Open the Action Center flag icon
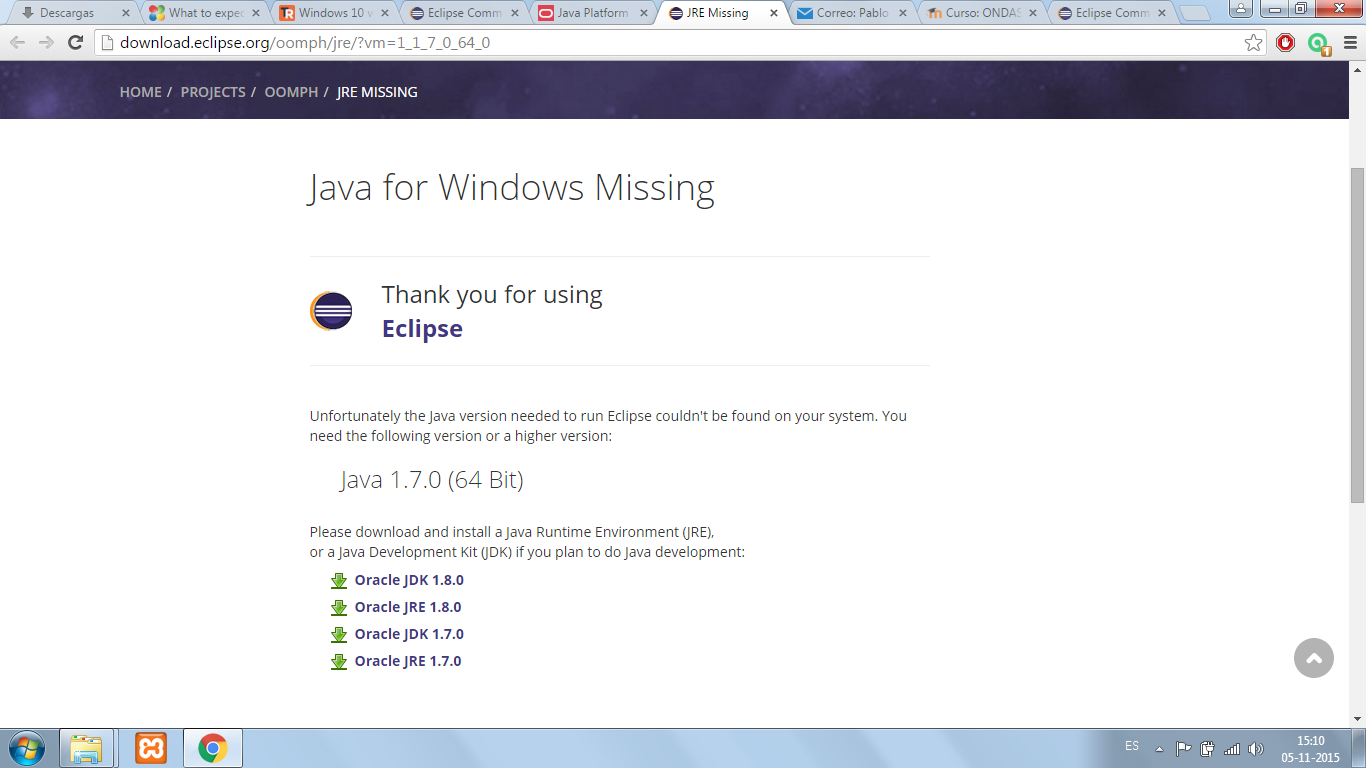Viewport: 1366px width, 768px height. [x=1184, y=748]
